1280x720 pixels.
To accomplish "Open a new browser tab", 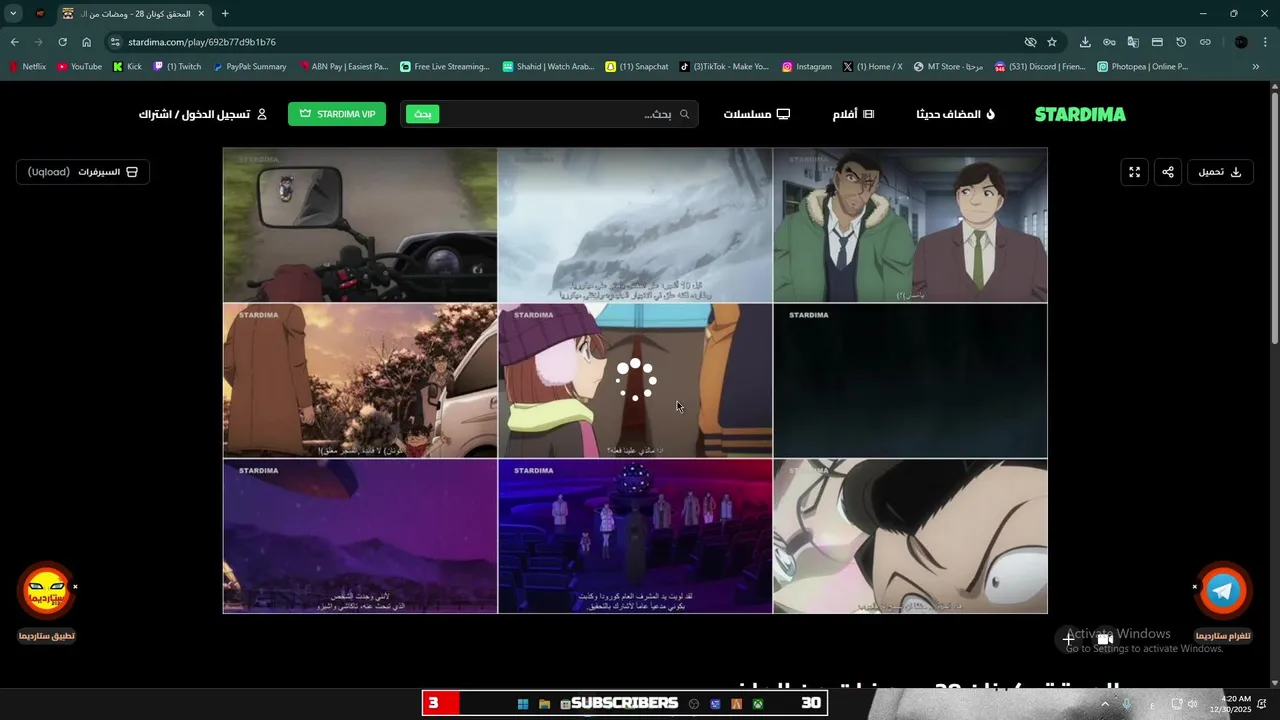I will (225, 14).
